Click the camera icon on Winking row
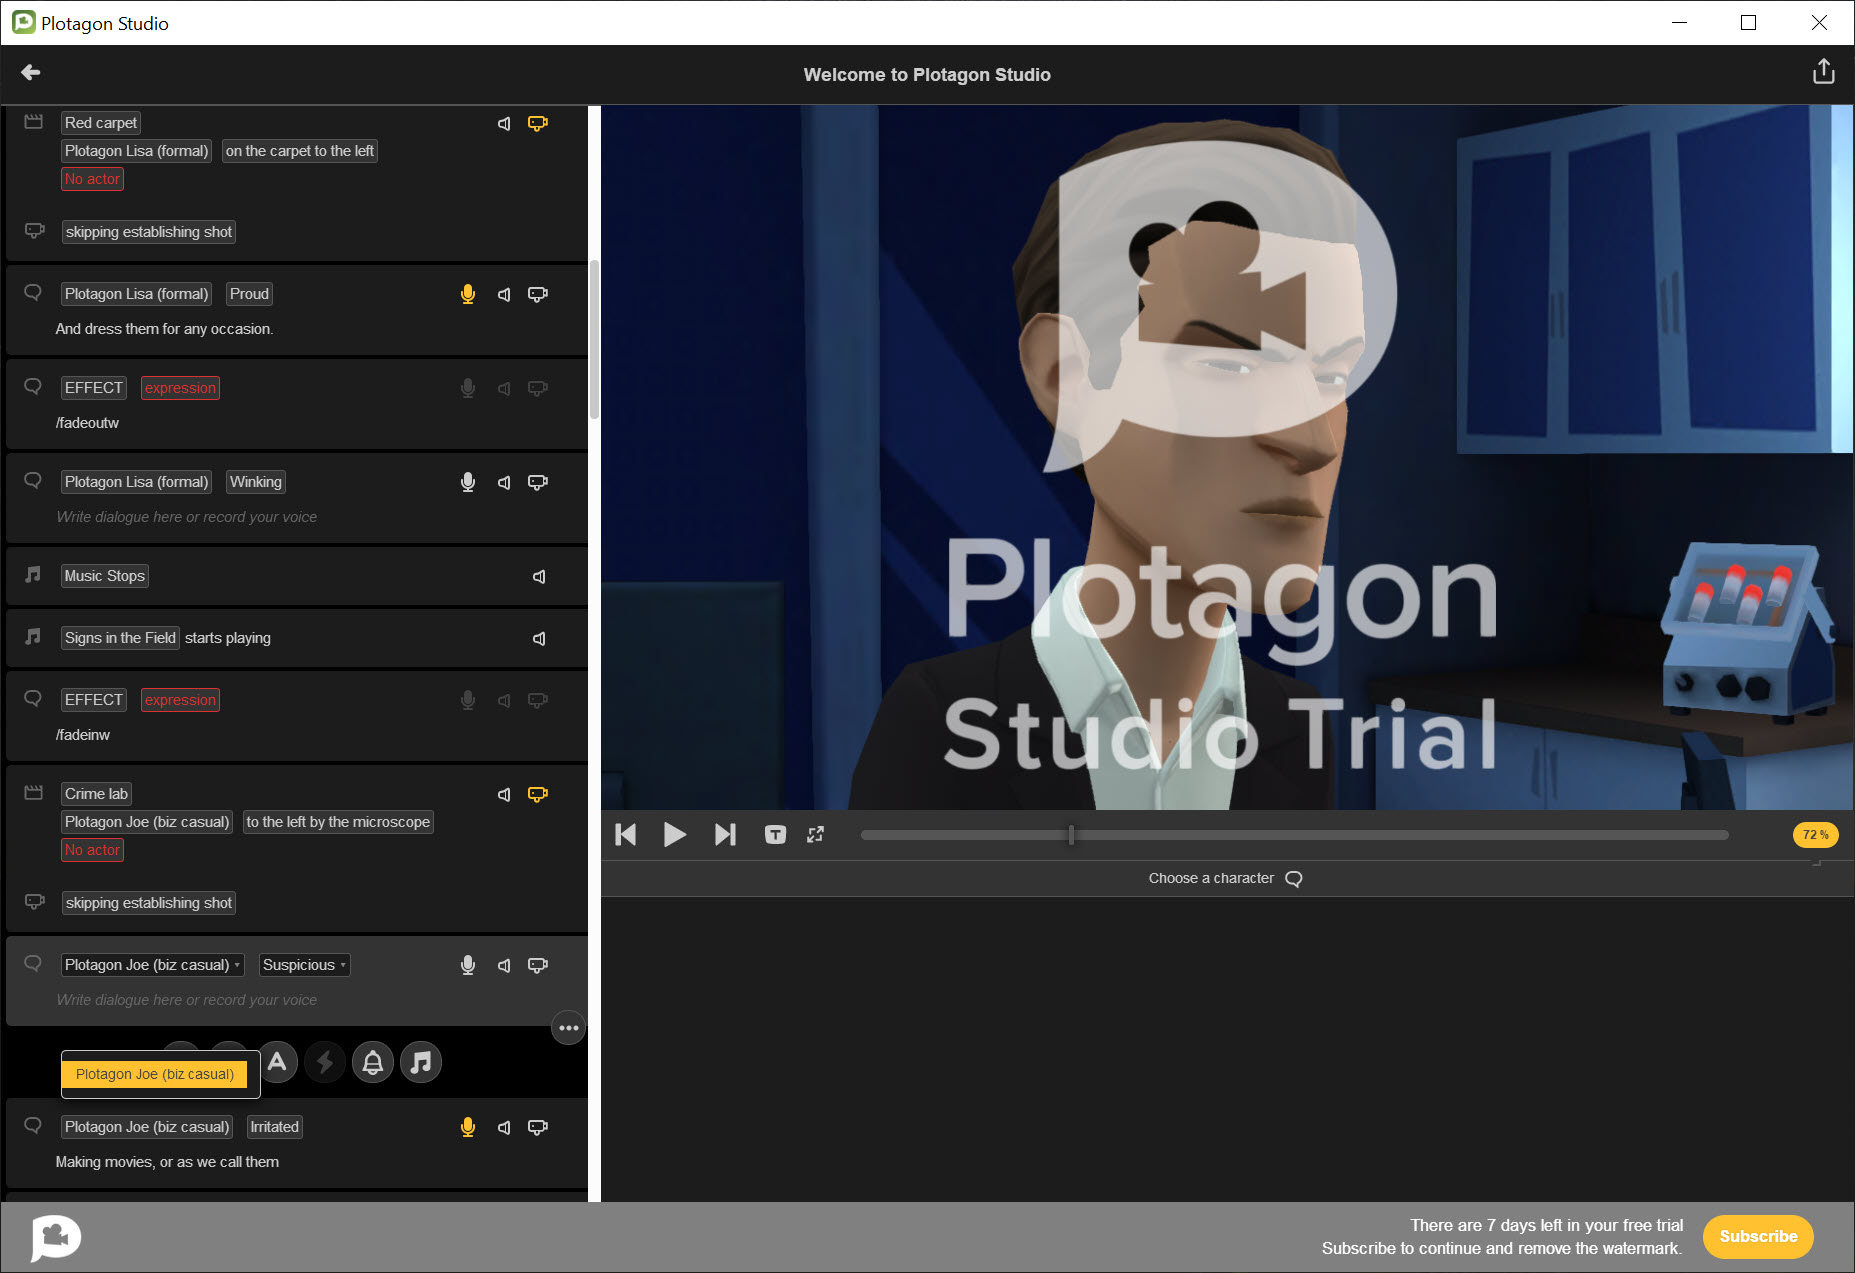Screen dimensions: 1855x1273 538,482
